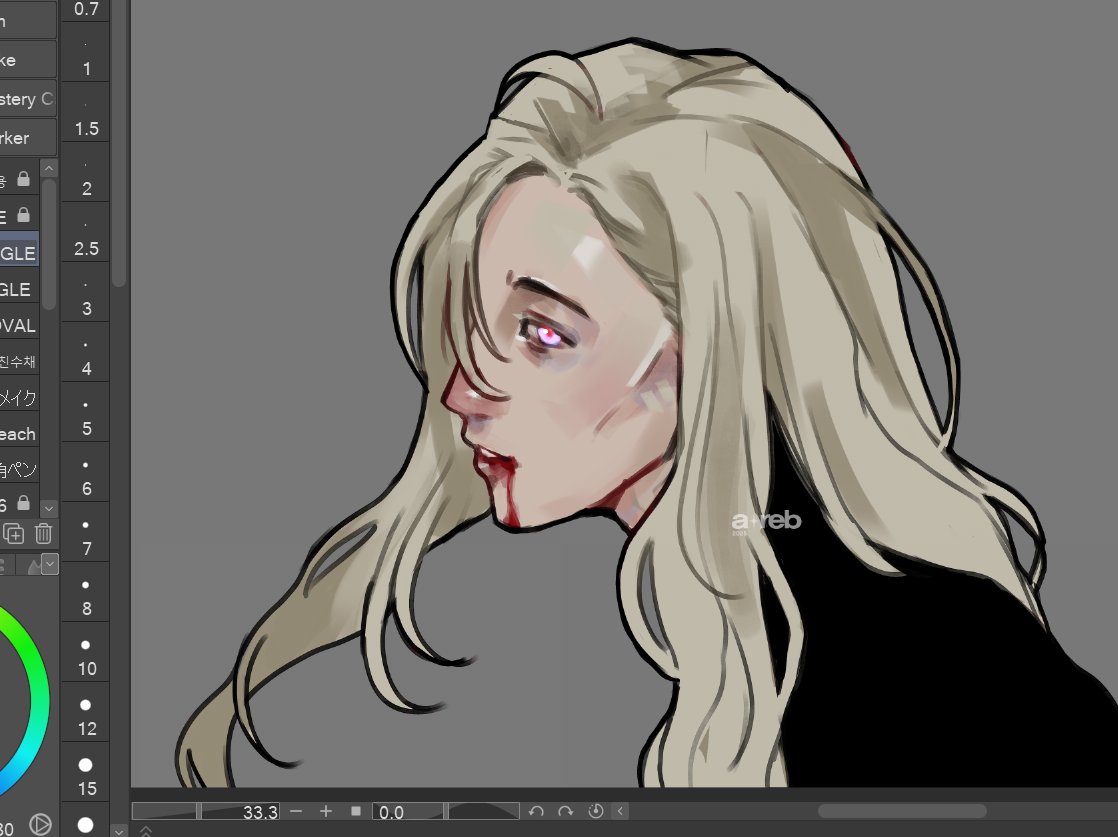
Task: Click the duplicate subtool icon above the color wheel
Action: coord(14,533)
